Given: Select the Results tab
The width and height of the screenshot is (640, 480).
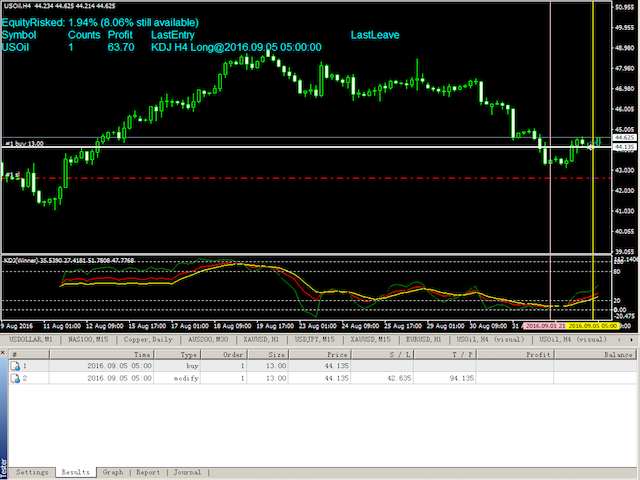Looking at the screenshot, I should (75, 472).
